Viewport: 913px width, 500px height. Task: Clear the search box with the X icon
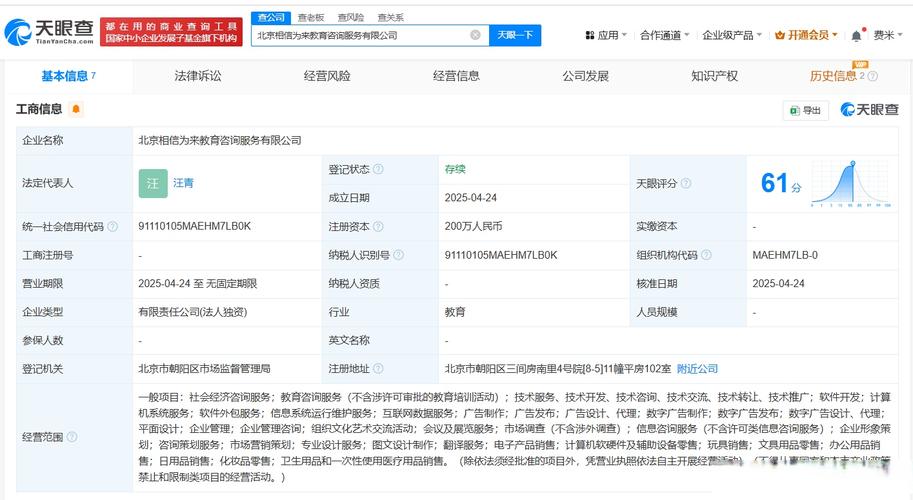click(476, 35)
